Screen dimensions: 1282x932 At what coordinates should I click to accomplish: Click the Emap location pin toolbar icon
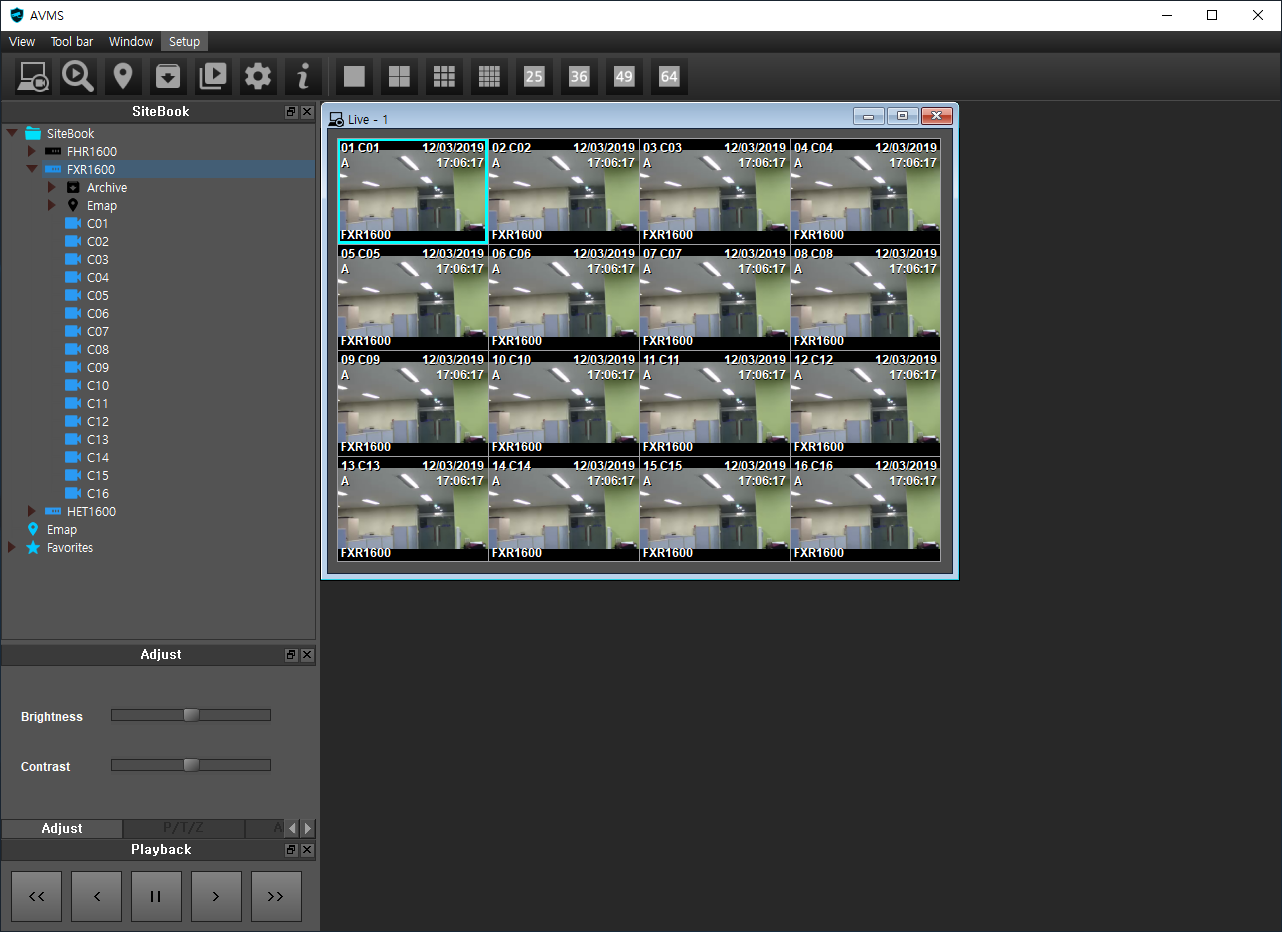click(x=123, y=77)
